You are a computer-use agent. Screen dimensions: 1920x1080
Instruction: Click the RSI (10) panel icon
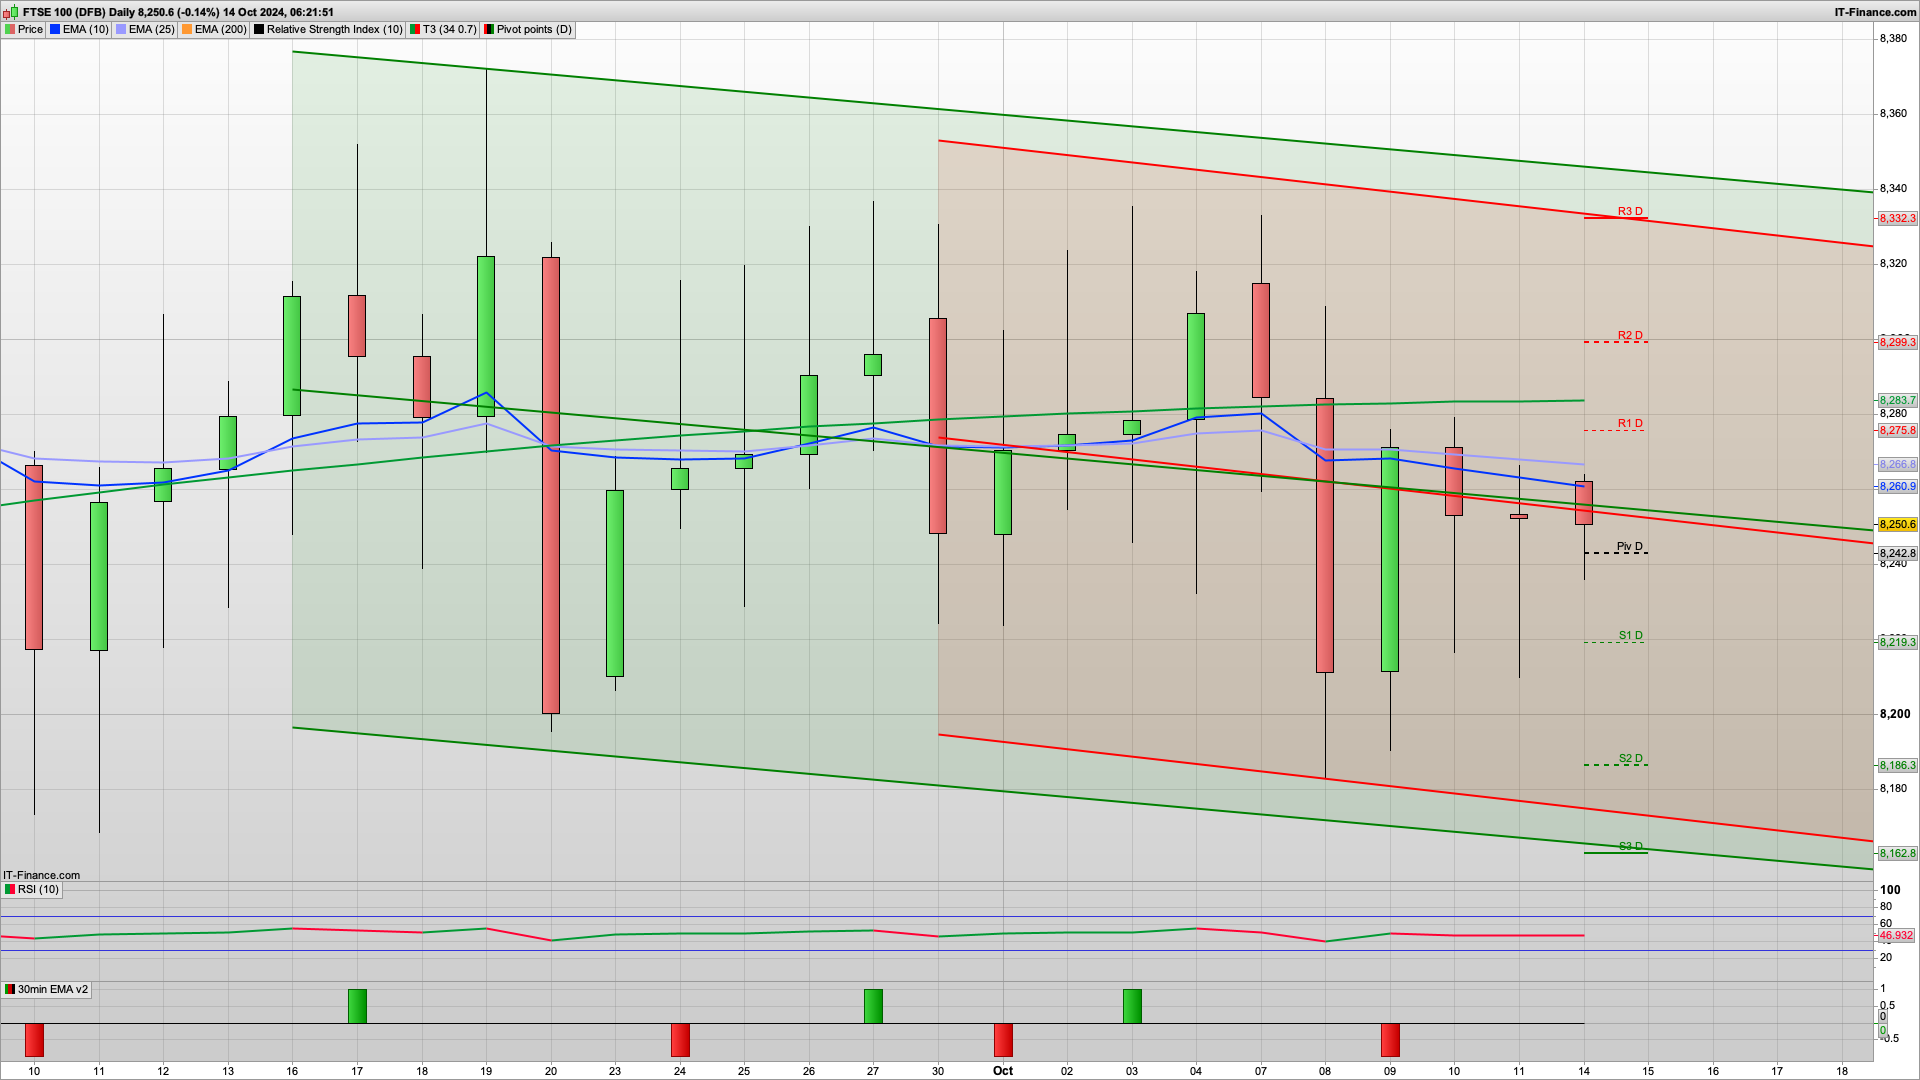[x=9, y=889]
